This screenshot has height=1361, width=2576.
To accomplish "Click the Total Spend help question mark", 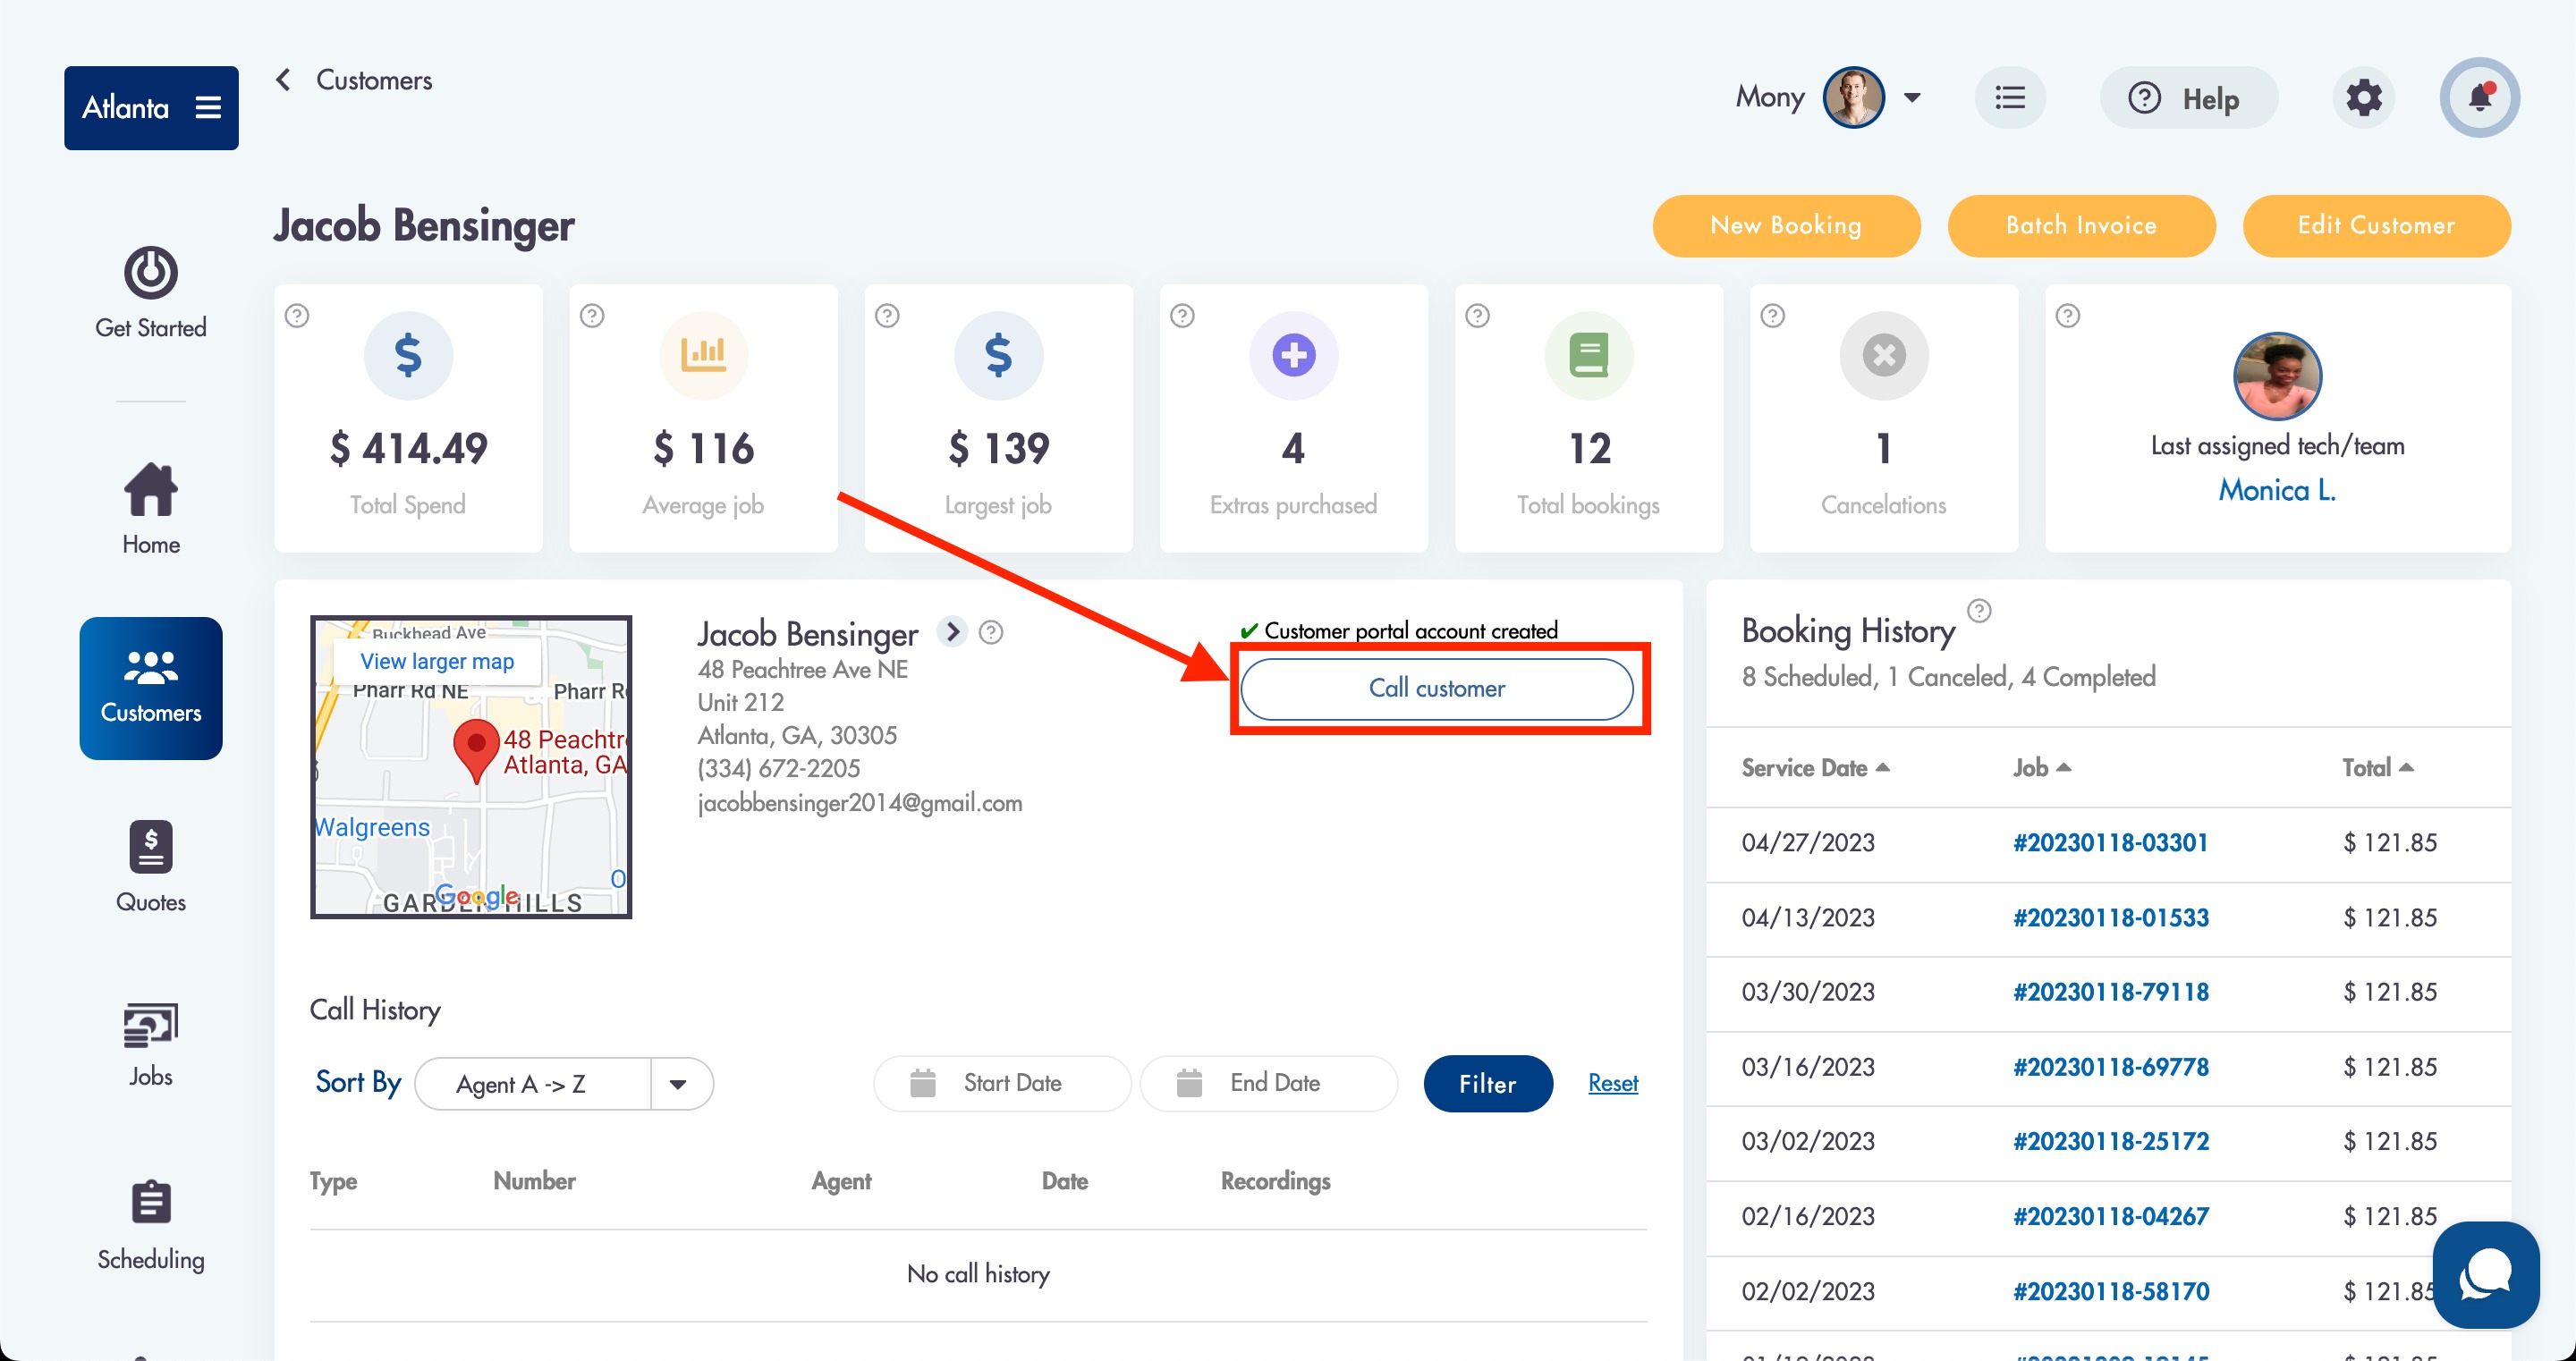I will [297, 316].
